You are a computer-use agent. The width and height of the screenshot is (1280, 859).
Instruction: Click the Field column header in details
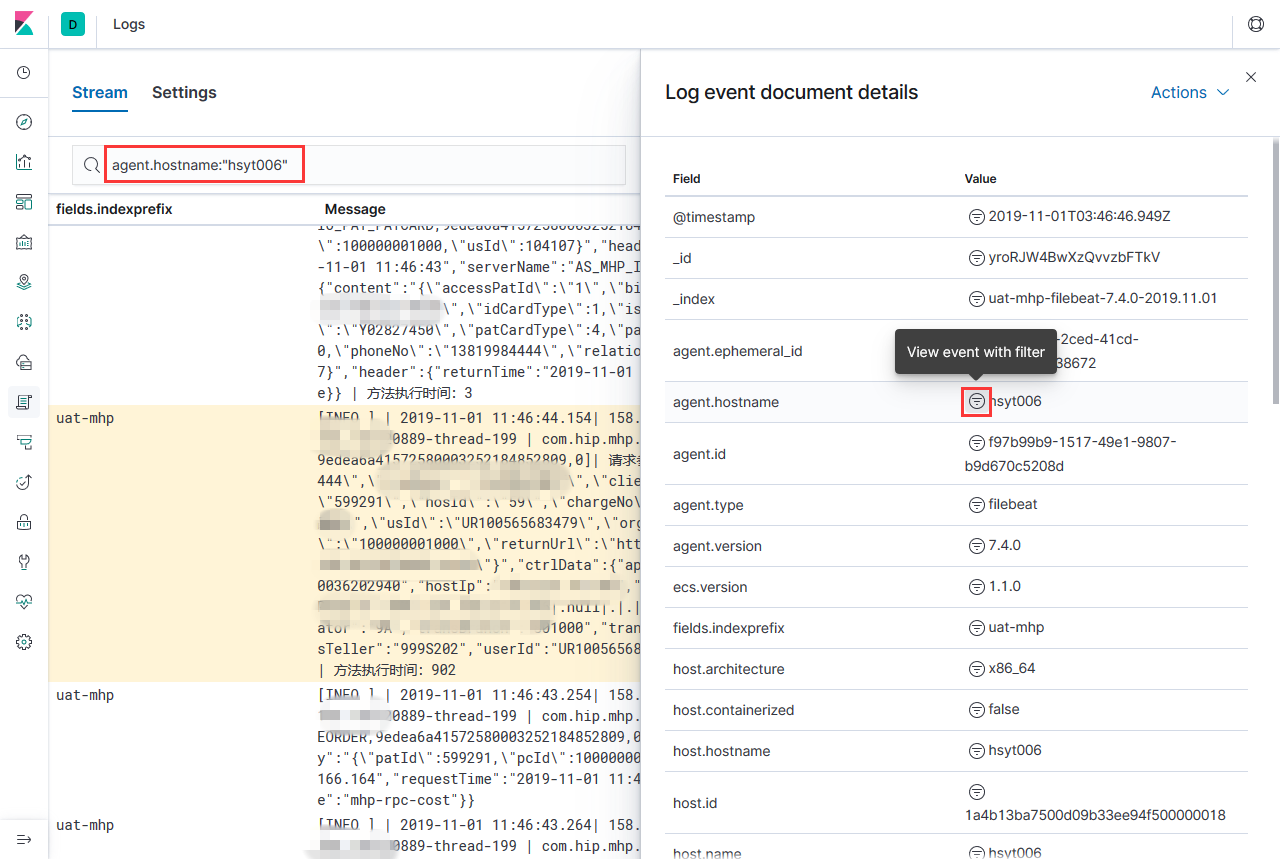[687, 179]
